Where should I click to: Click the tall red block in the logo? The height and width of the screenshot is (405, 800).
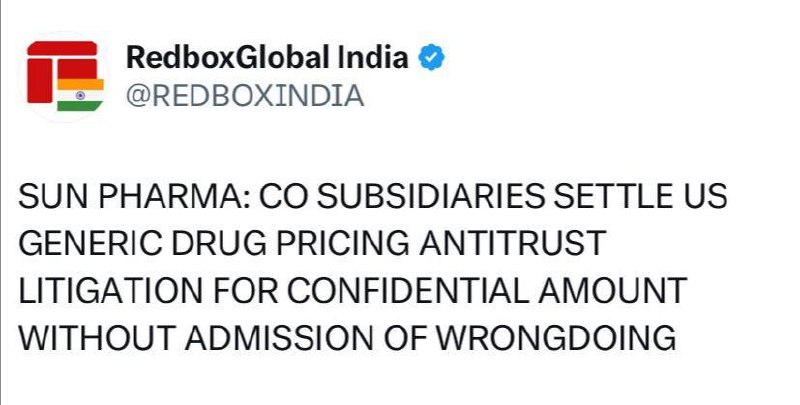40,81
